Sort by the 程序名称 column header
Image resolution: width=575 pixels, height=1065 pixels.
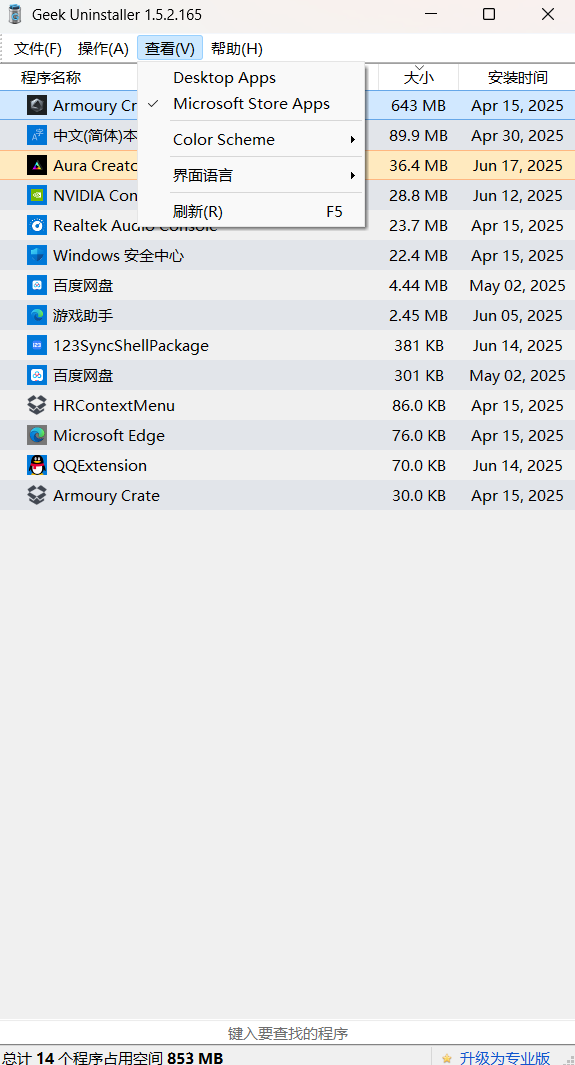click(x=51, y=77)
